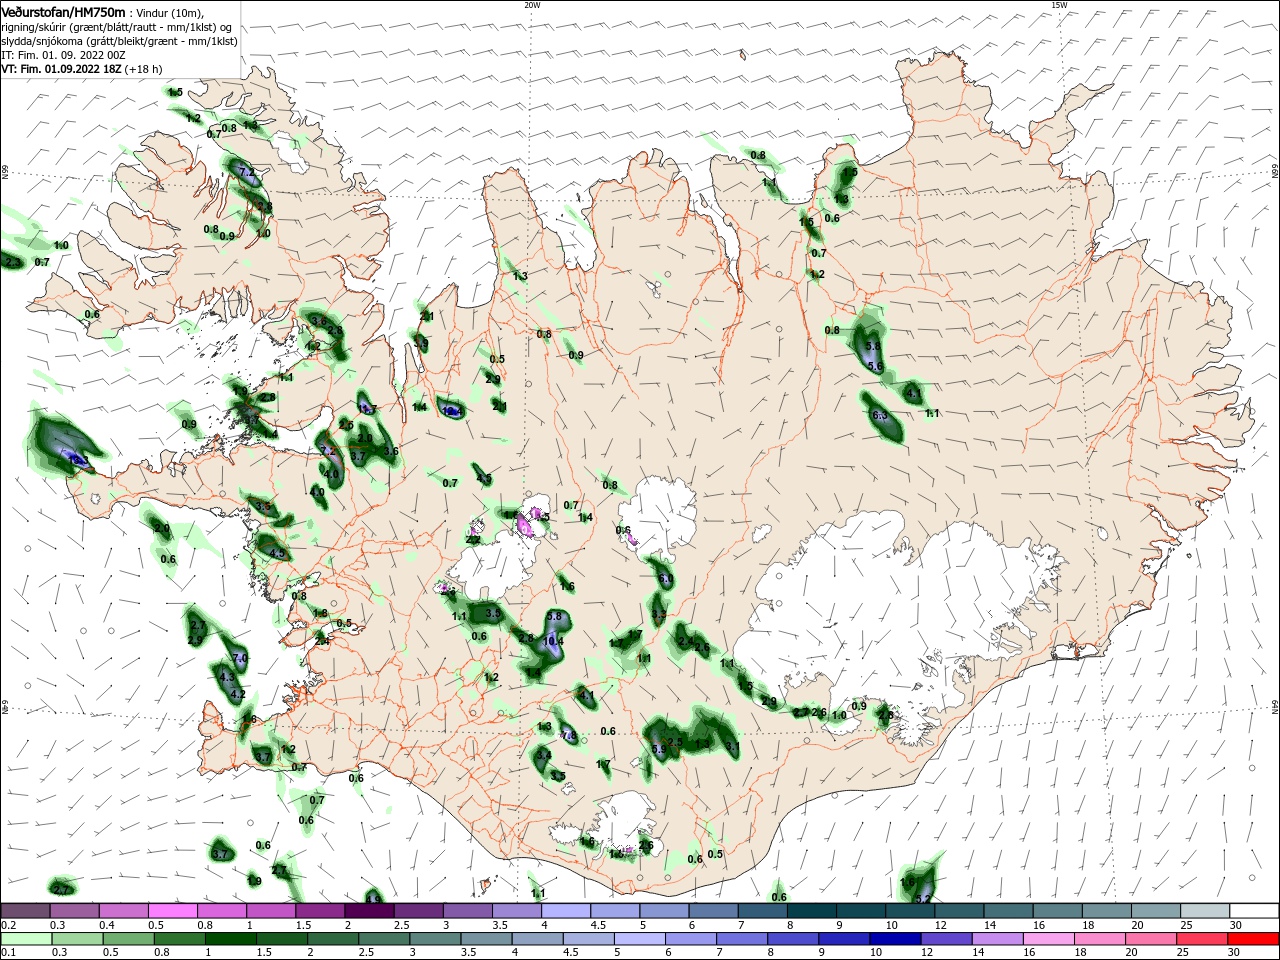1280x960 pixels.
Task: Select the darkest purple 2 mm snow swatch
Action: pyautogui.click(x=369, y=911)
